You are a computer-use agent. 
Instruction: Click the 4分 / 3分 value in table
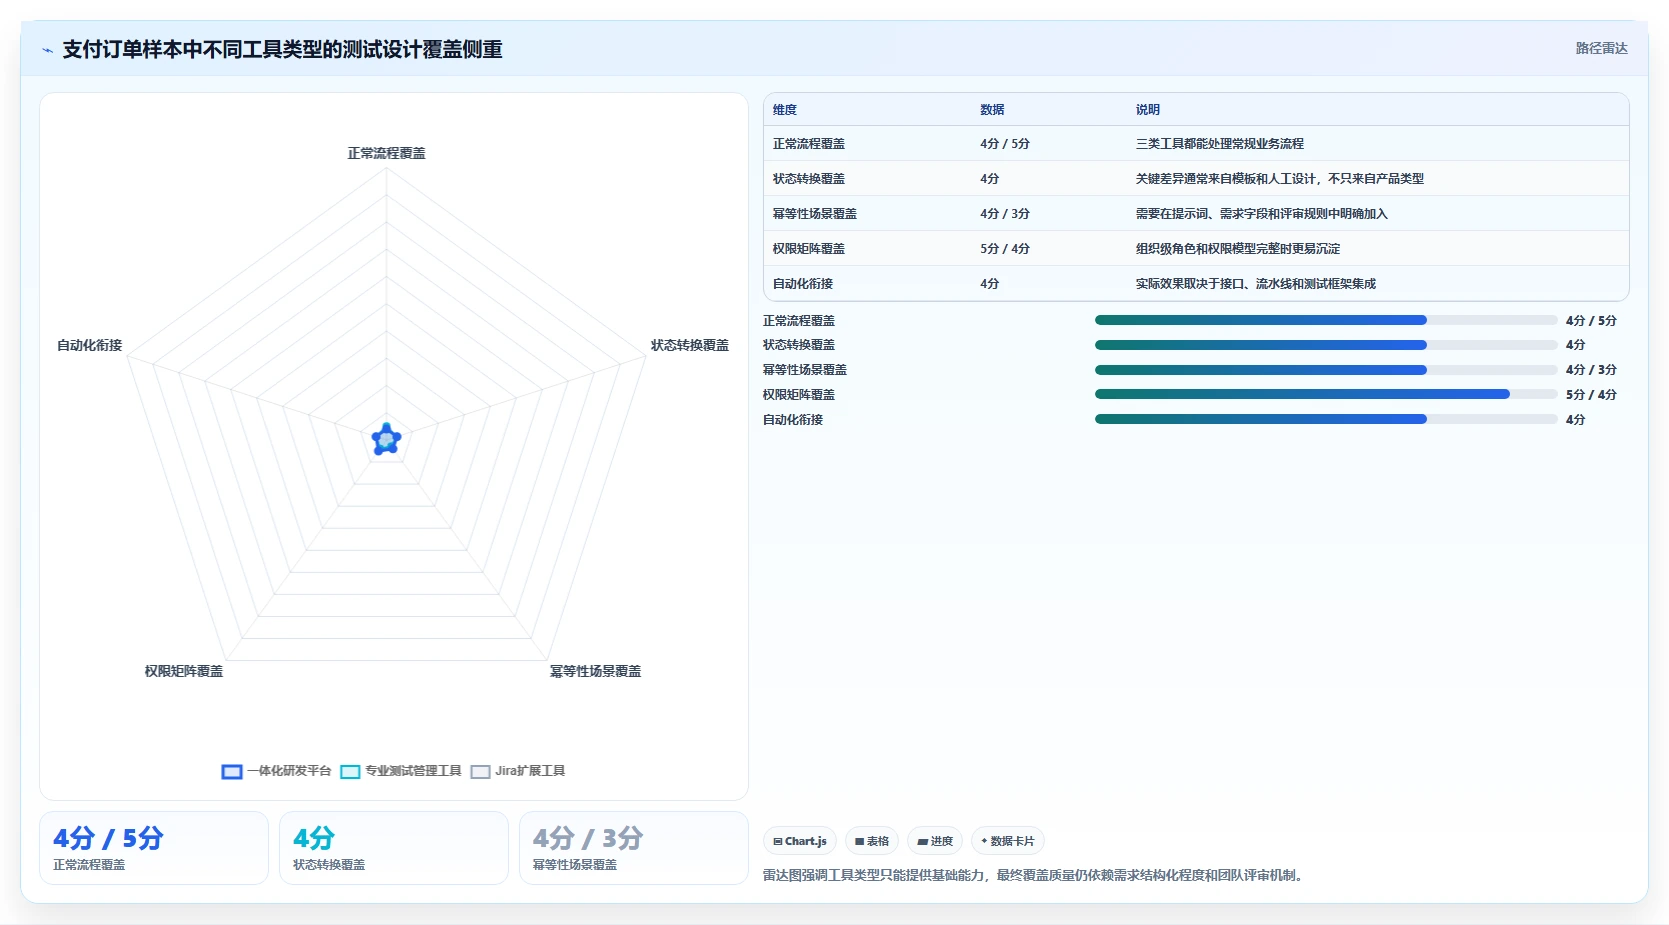click(1005, 214)
